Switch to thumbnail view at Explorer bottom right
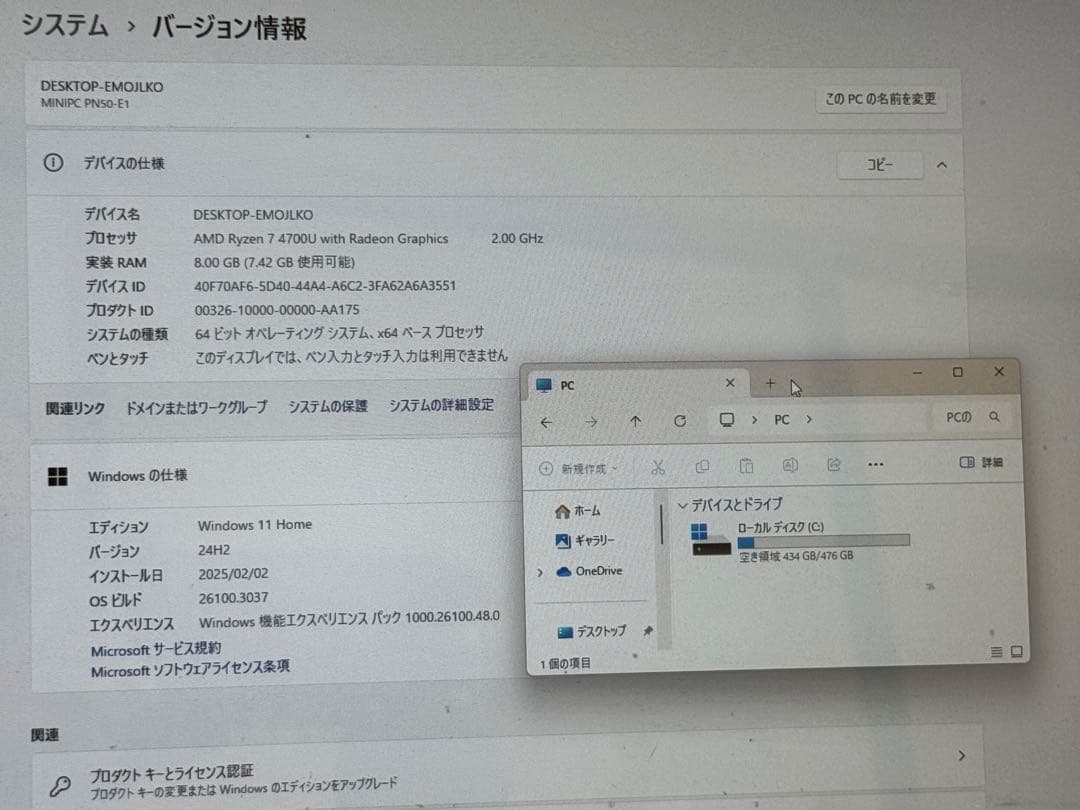The width and height of the screenshot is (1080, 810). [x=1016, y=651]
